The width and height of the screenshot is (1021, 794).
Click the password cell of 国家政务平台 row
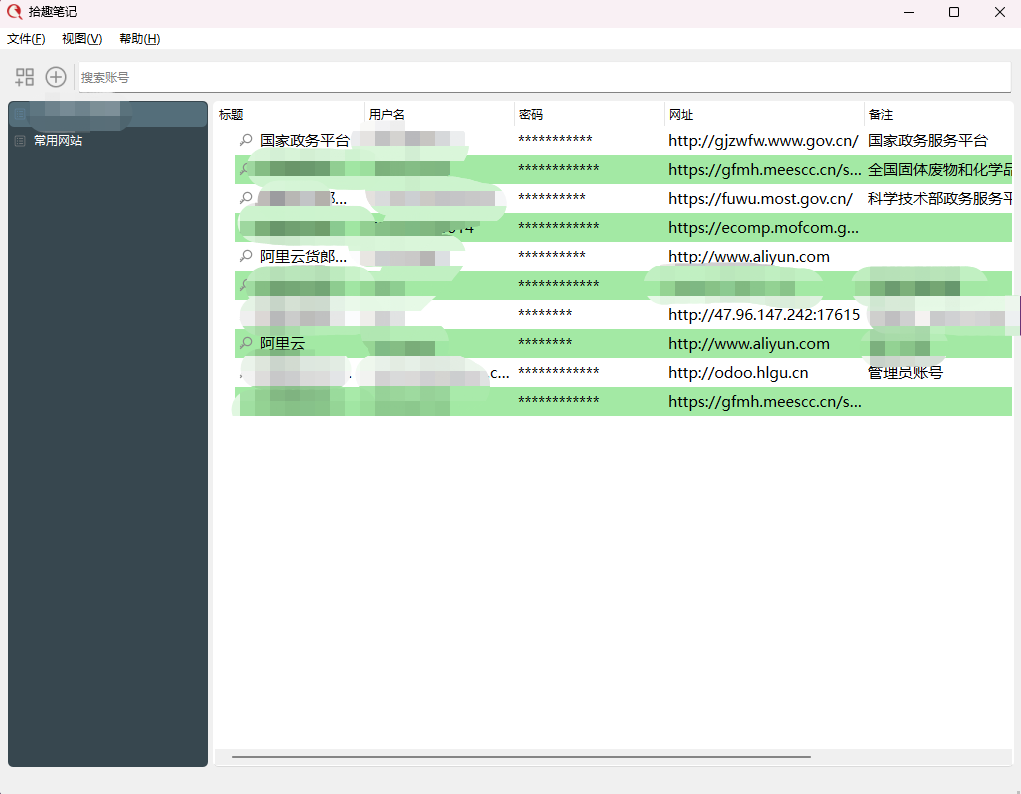coord(555,139)
